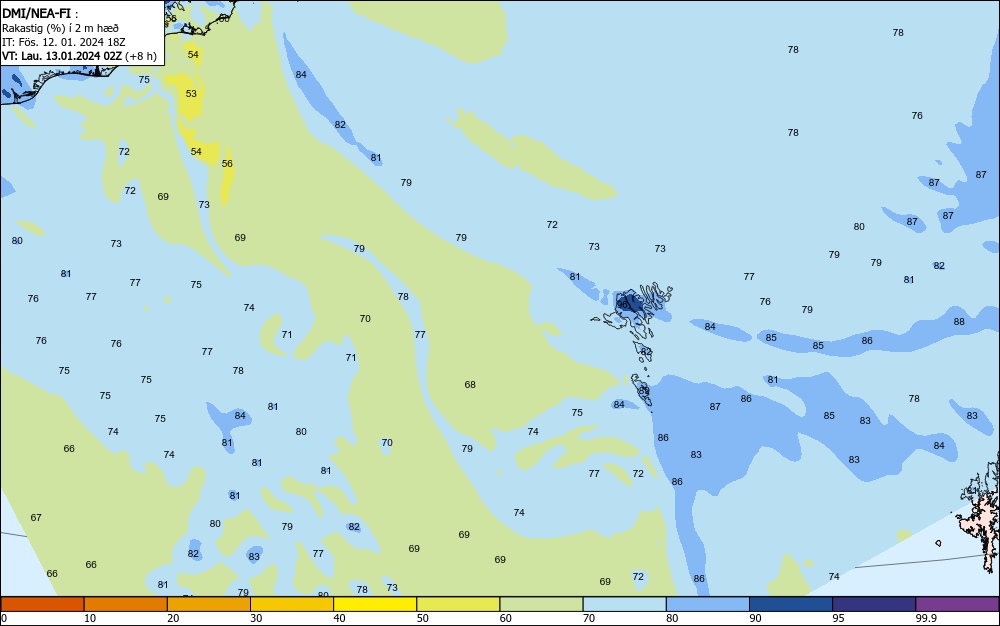The height and width of the screenshot is (626, 1000).
Task: Click the humidity value 53 on the map
Action: pyautogui.click(x=191, y=94)
